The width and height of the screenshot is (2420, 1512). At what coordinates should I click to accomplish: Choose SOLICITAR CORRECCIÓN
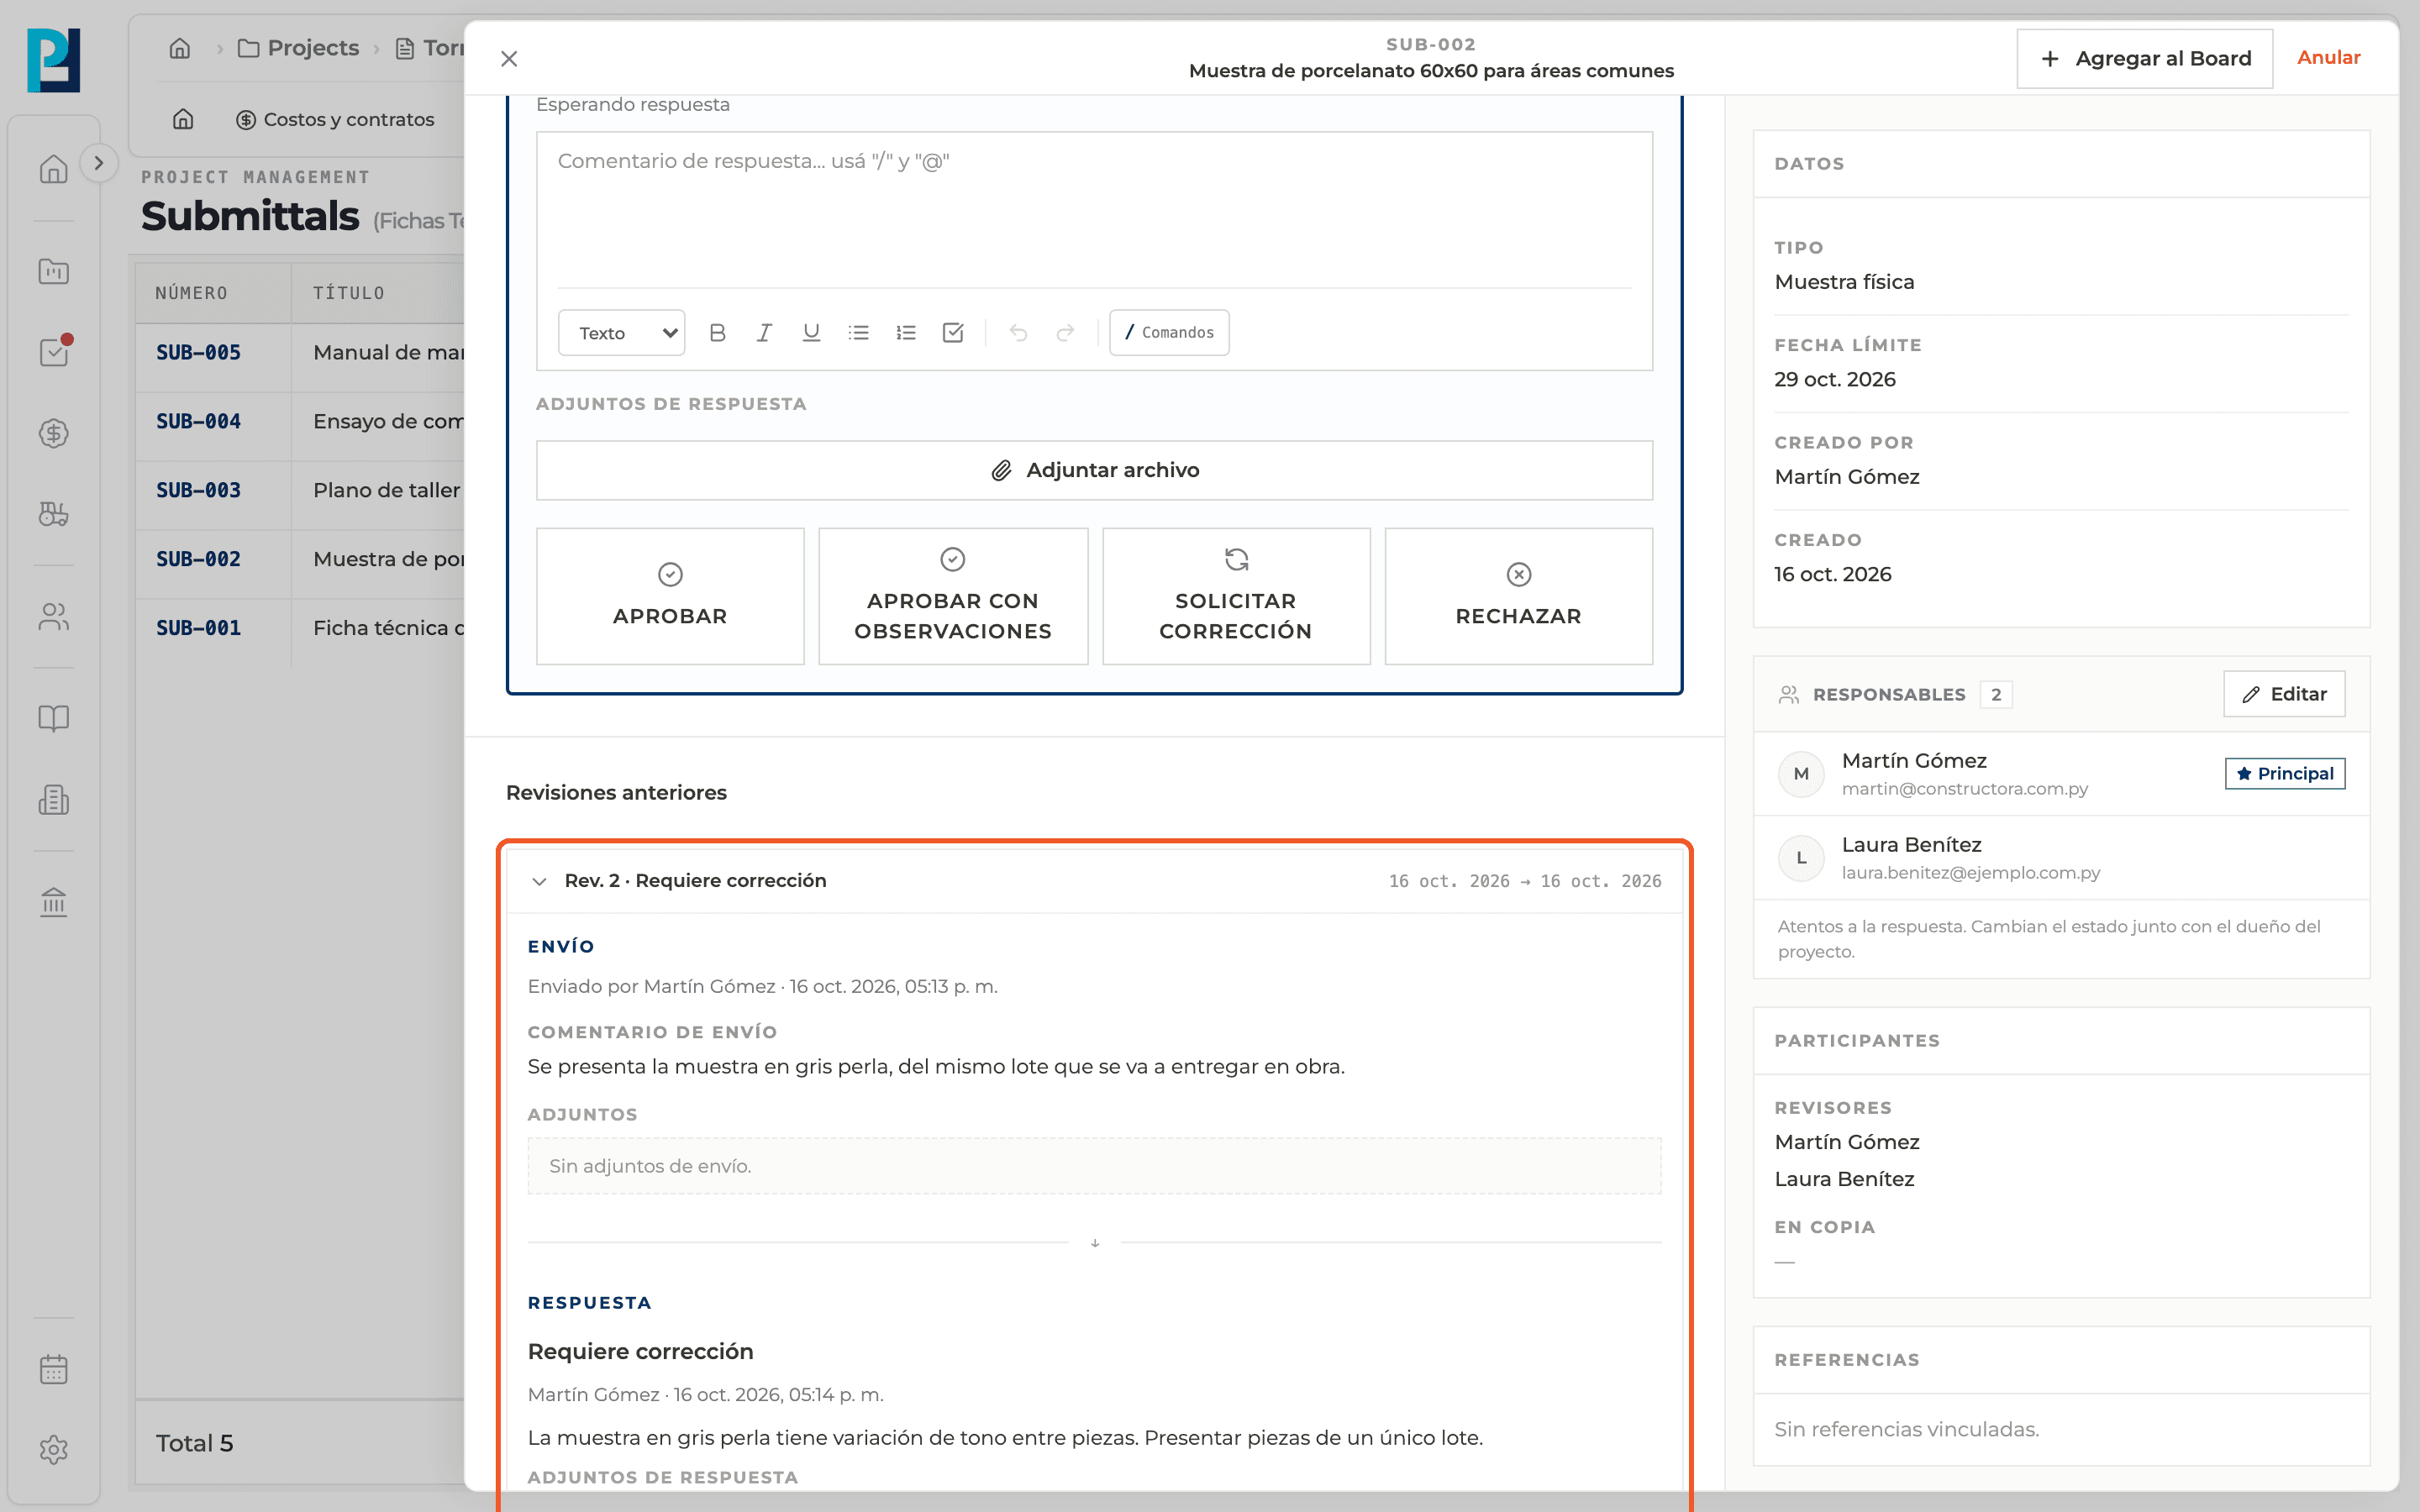(1236, 596)
